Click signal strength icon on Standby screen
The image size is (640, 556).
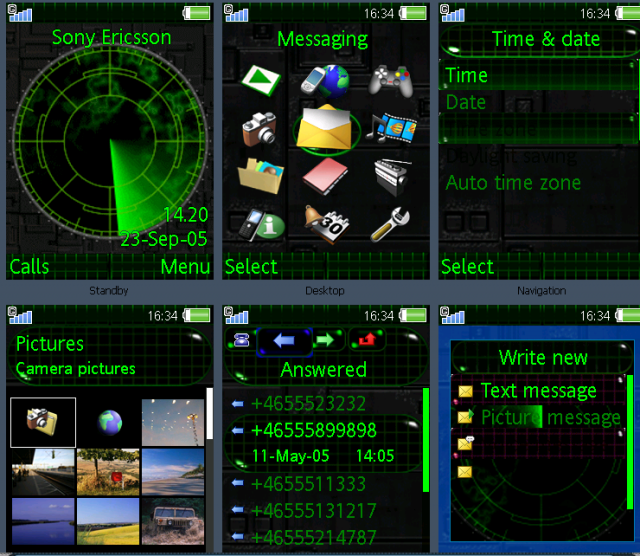(20, 13)
